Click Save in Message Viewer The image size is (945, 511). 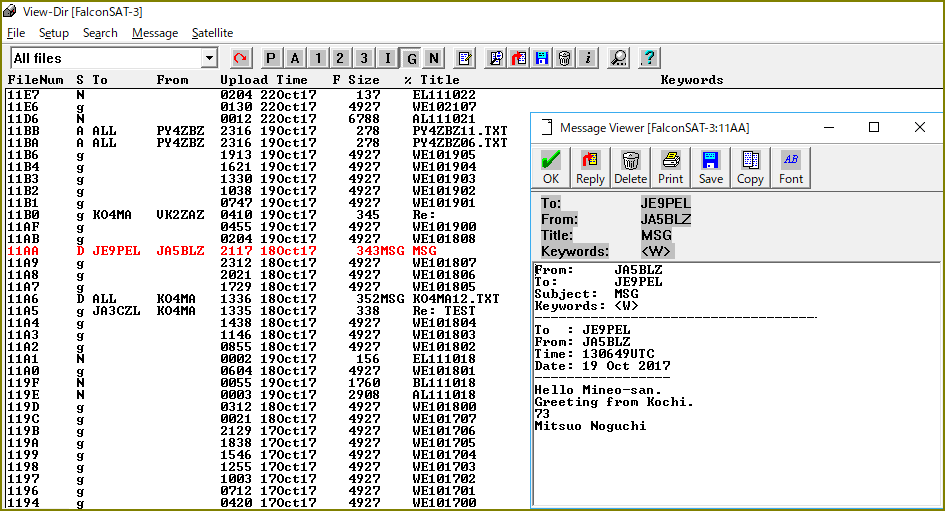[x=711, y=168]
